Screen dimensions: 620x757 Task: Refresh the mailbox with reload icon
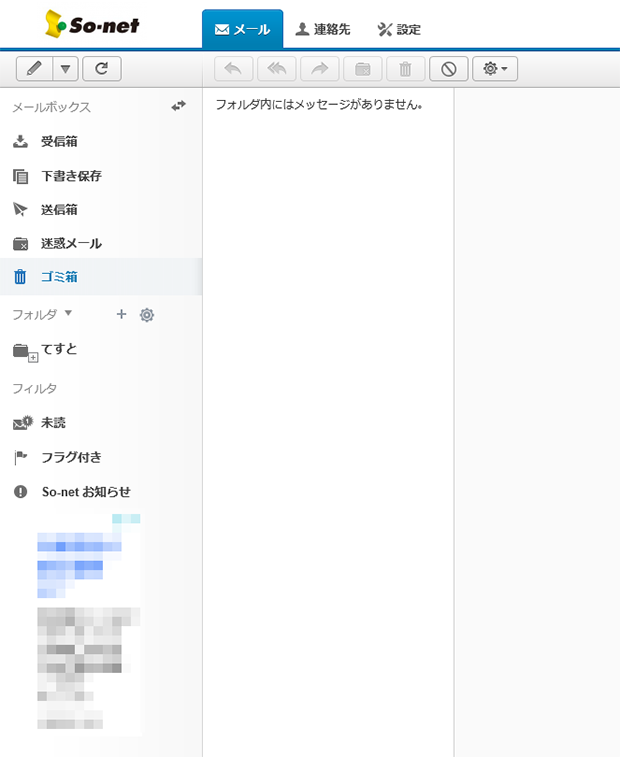101,69
